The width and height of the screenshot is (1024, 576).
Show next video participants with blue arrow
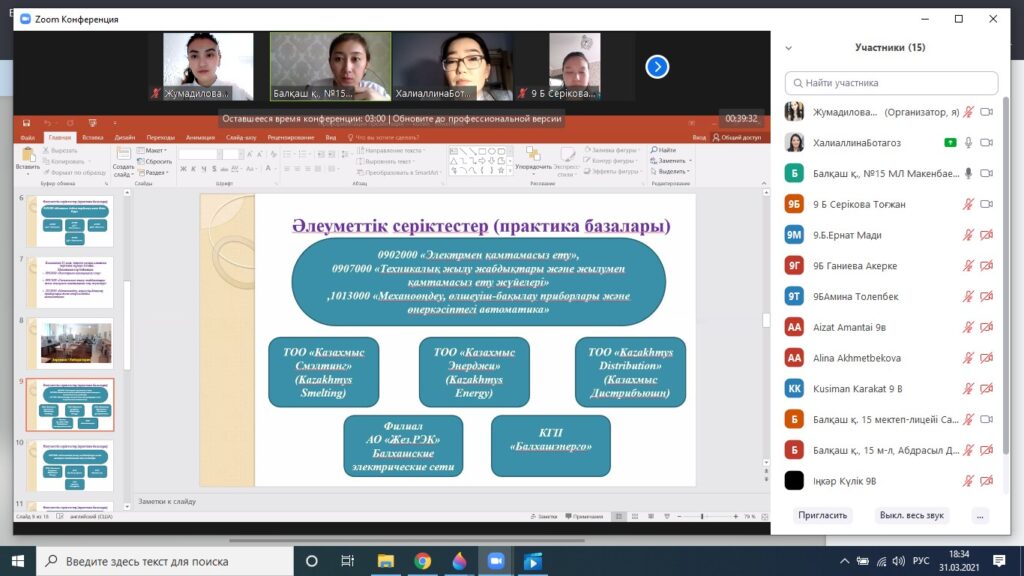point(657,67)
